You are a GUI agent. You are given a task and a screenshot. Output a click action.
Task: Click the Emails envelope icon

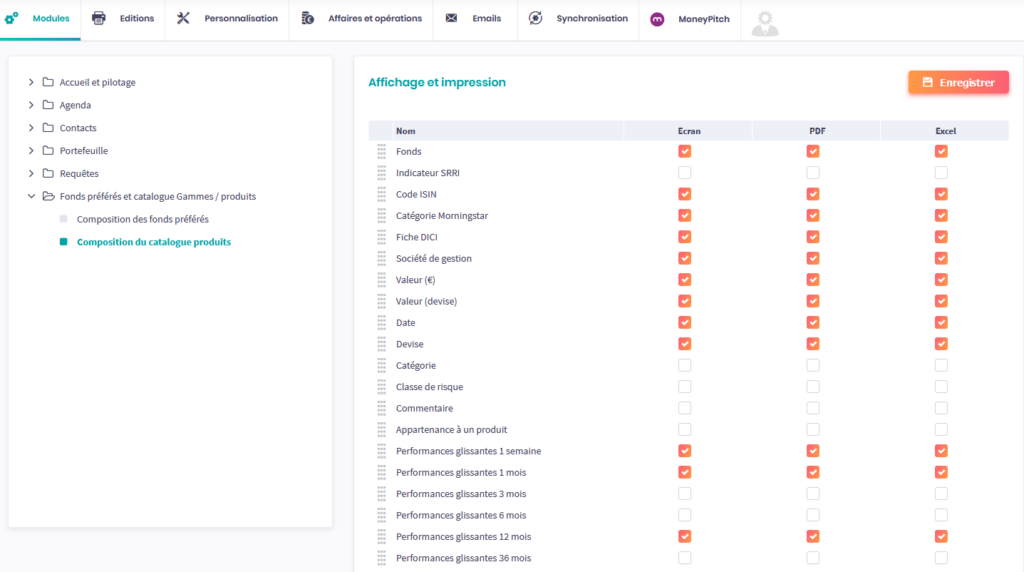pyautogui.click(x=452, y=19)
